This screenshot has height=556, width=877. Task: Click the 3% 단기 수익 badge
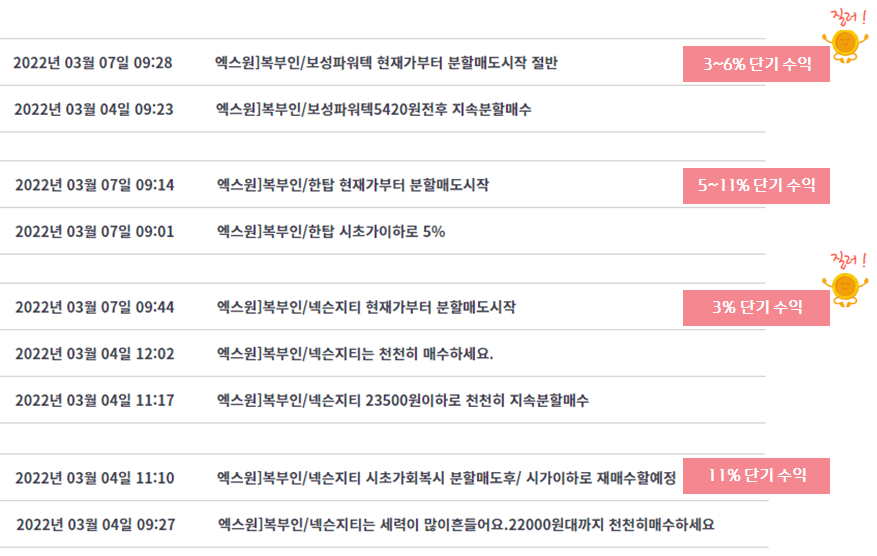pos(756,308)
